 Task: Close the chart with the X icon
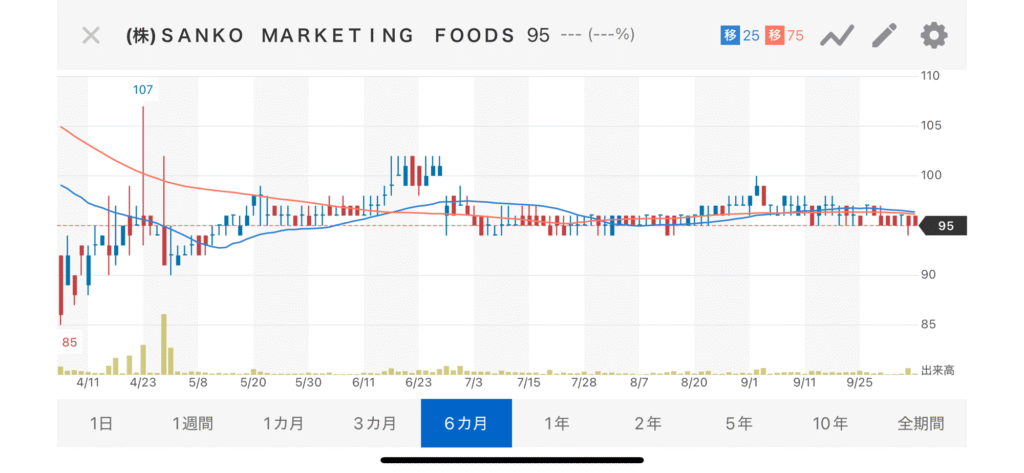(x=91, y=36)
